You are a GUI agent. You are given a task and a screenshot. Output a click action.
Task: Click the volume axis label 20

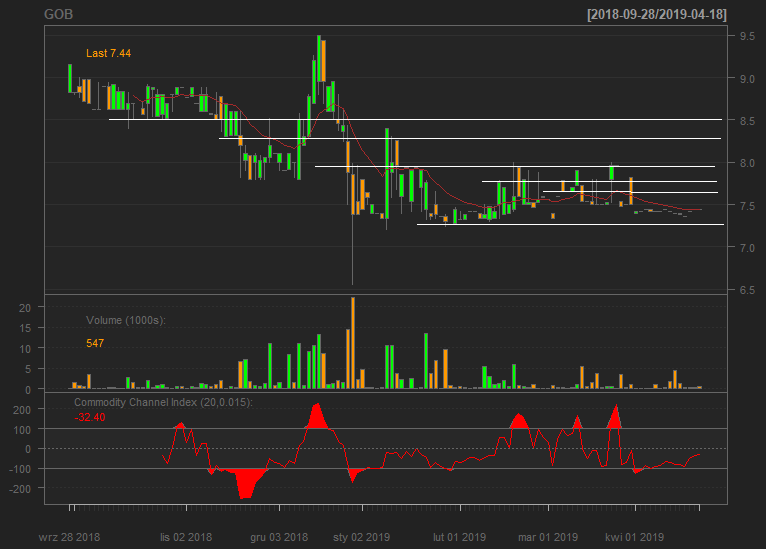[x=25, y=308]
